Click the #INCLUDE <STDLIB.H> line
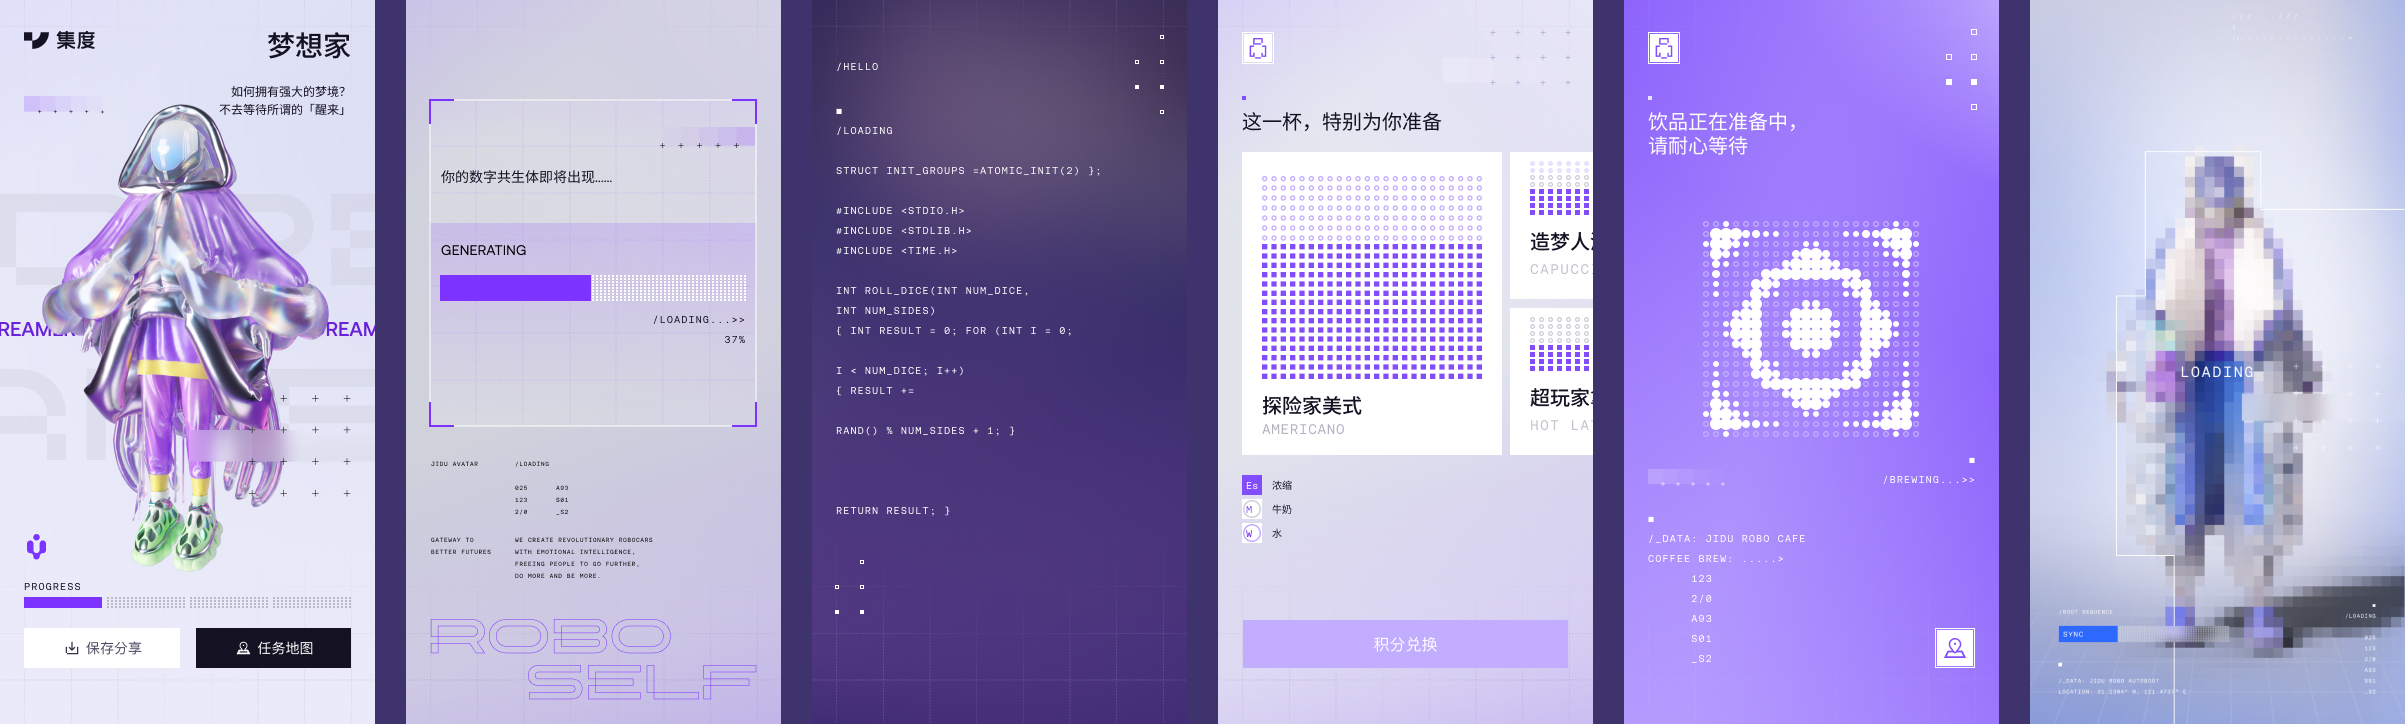 (x=904, y=231)
